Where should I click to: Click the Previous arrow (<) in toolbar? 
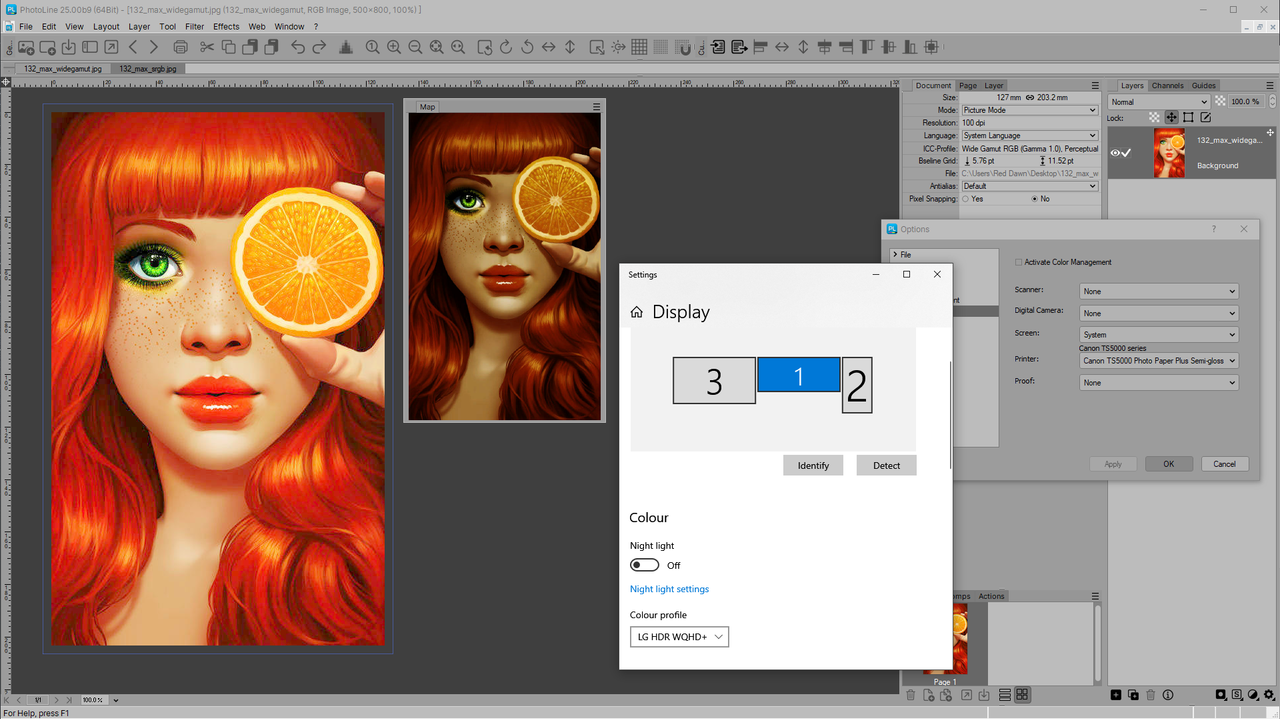click(x=133, y=47)
